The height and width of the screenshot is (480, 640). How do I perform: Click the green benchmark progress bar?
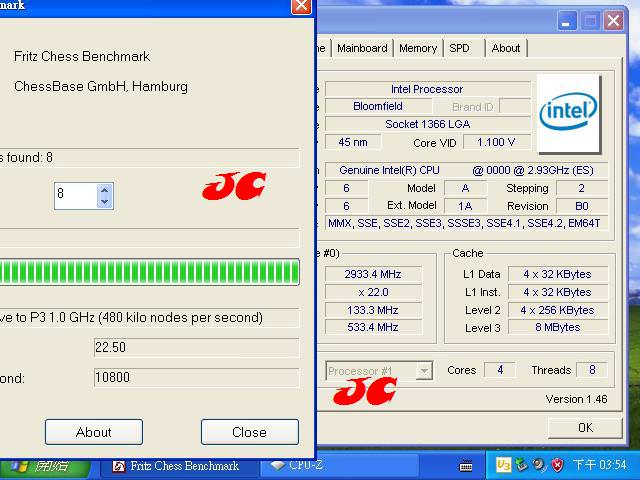point(149,272)
